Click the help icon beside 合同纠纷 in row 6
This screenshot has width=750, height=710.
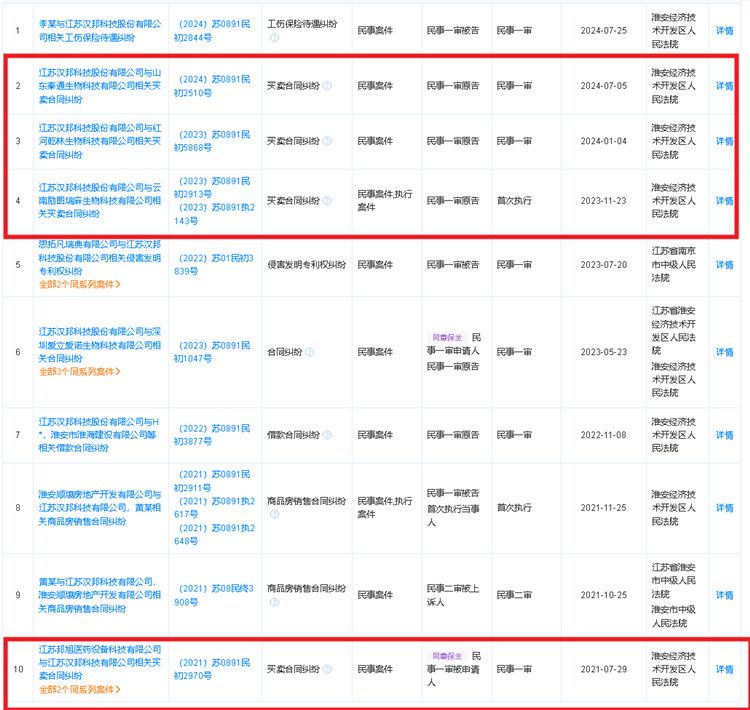click(x=309, y=352)
